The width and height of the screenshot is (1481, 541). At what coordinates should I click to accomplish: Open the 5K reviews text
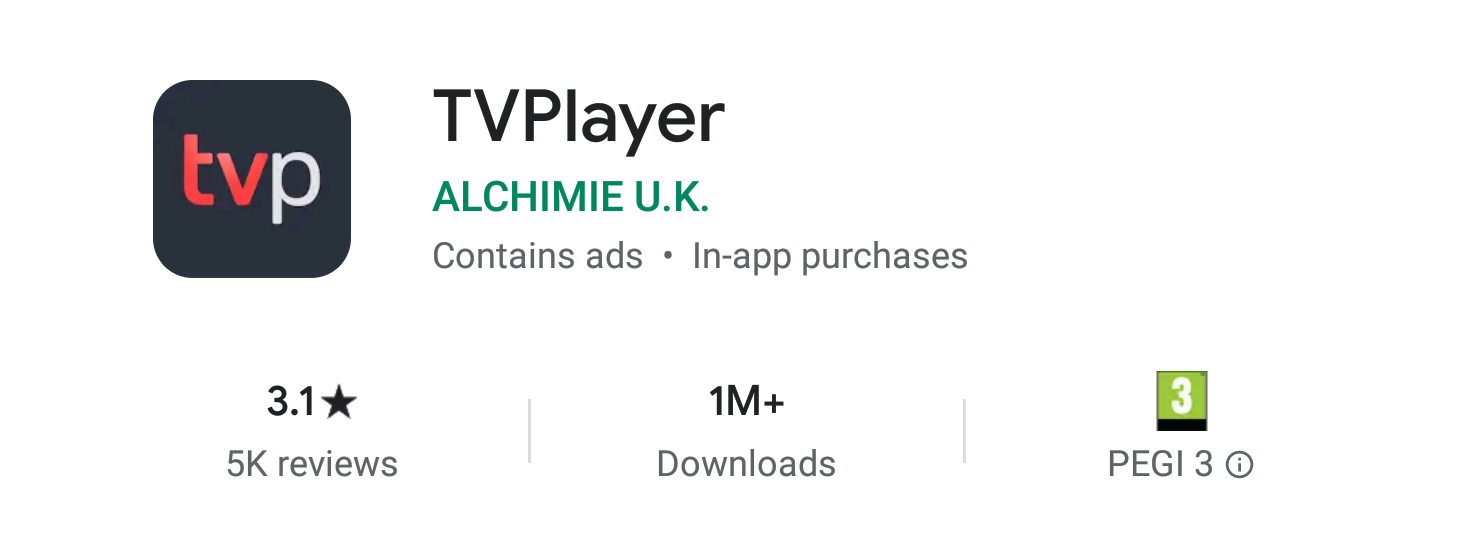click(312, 465)
